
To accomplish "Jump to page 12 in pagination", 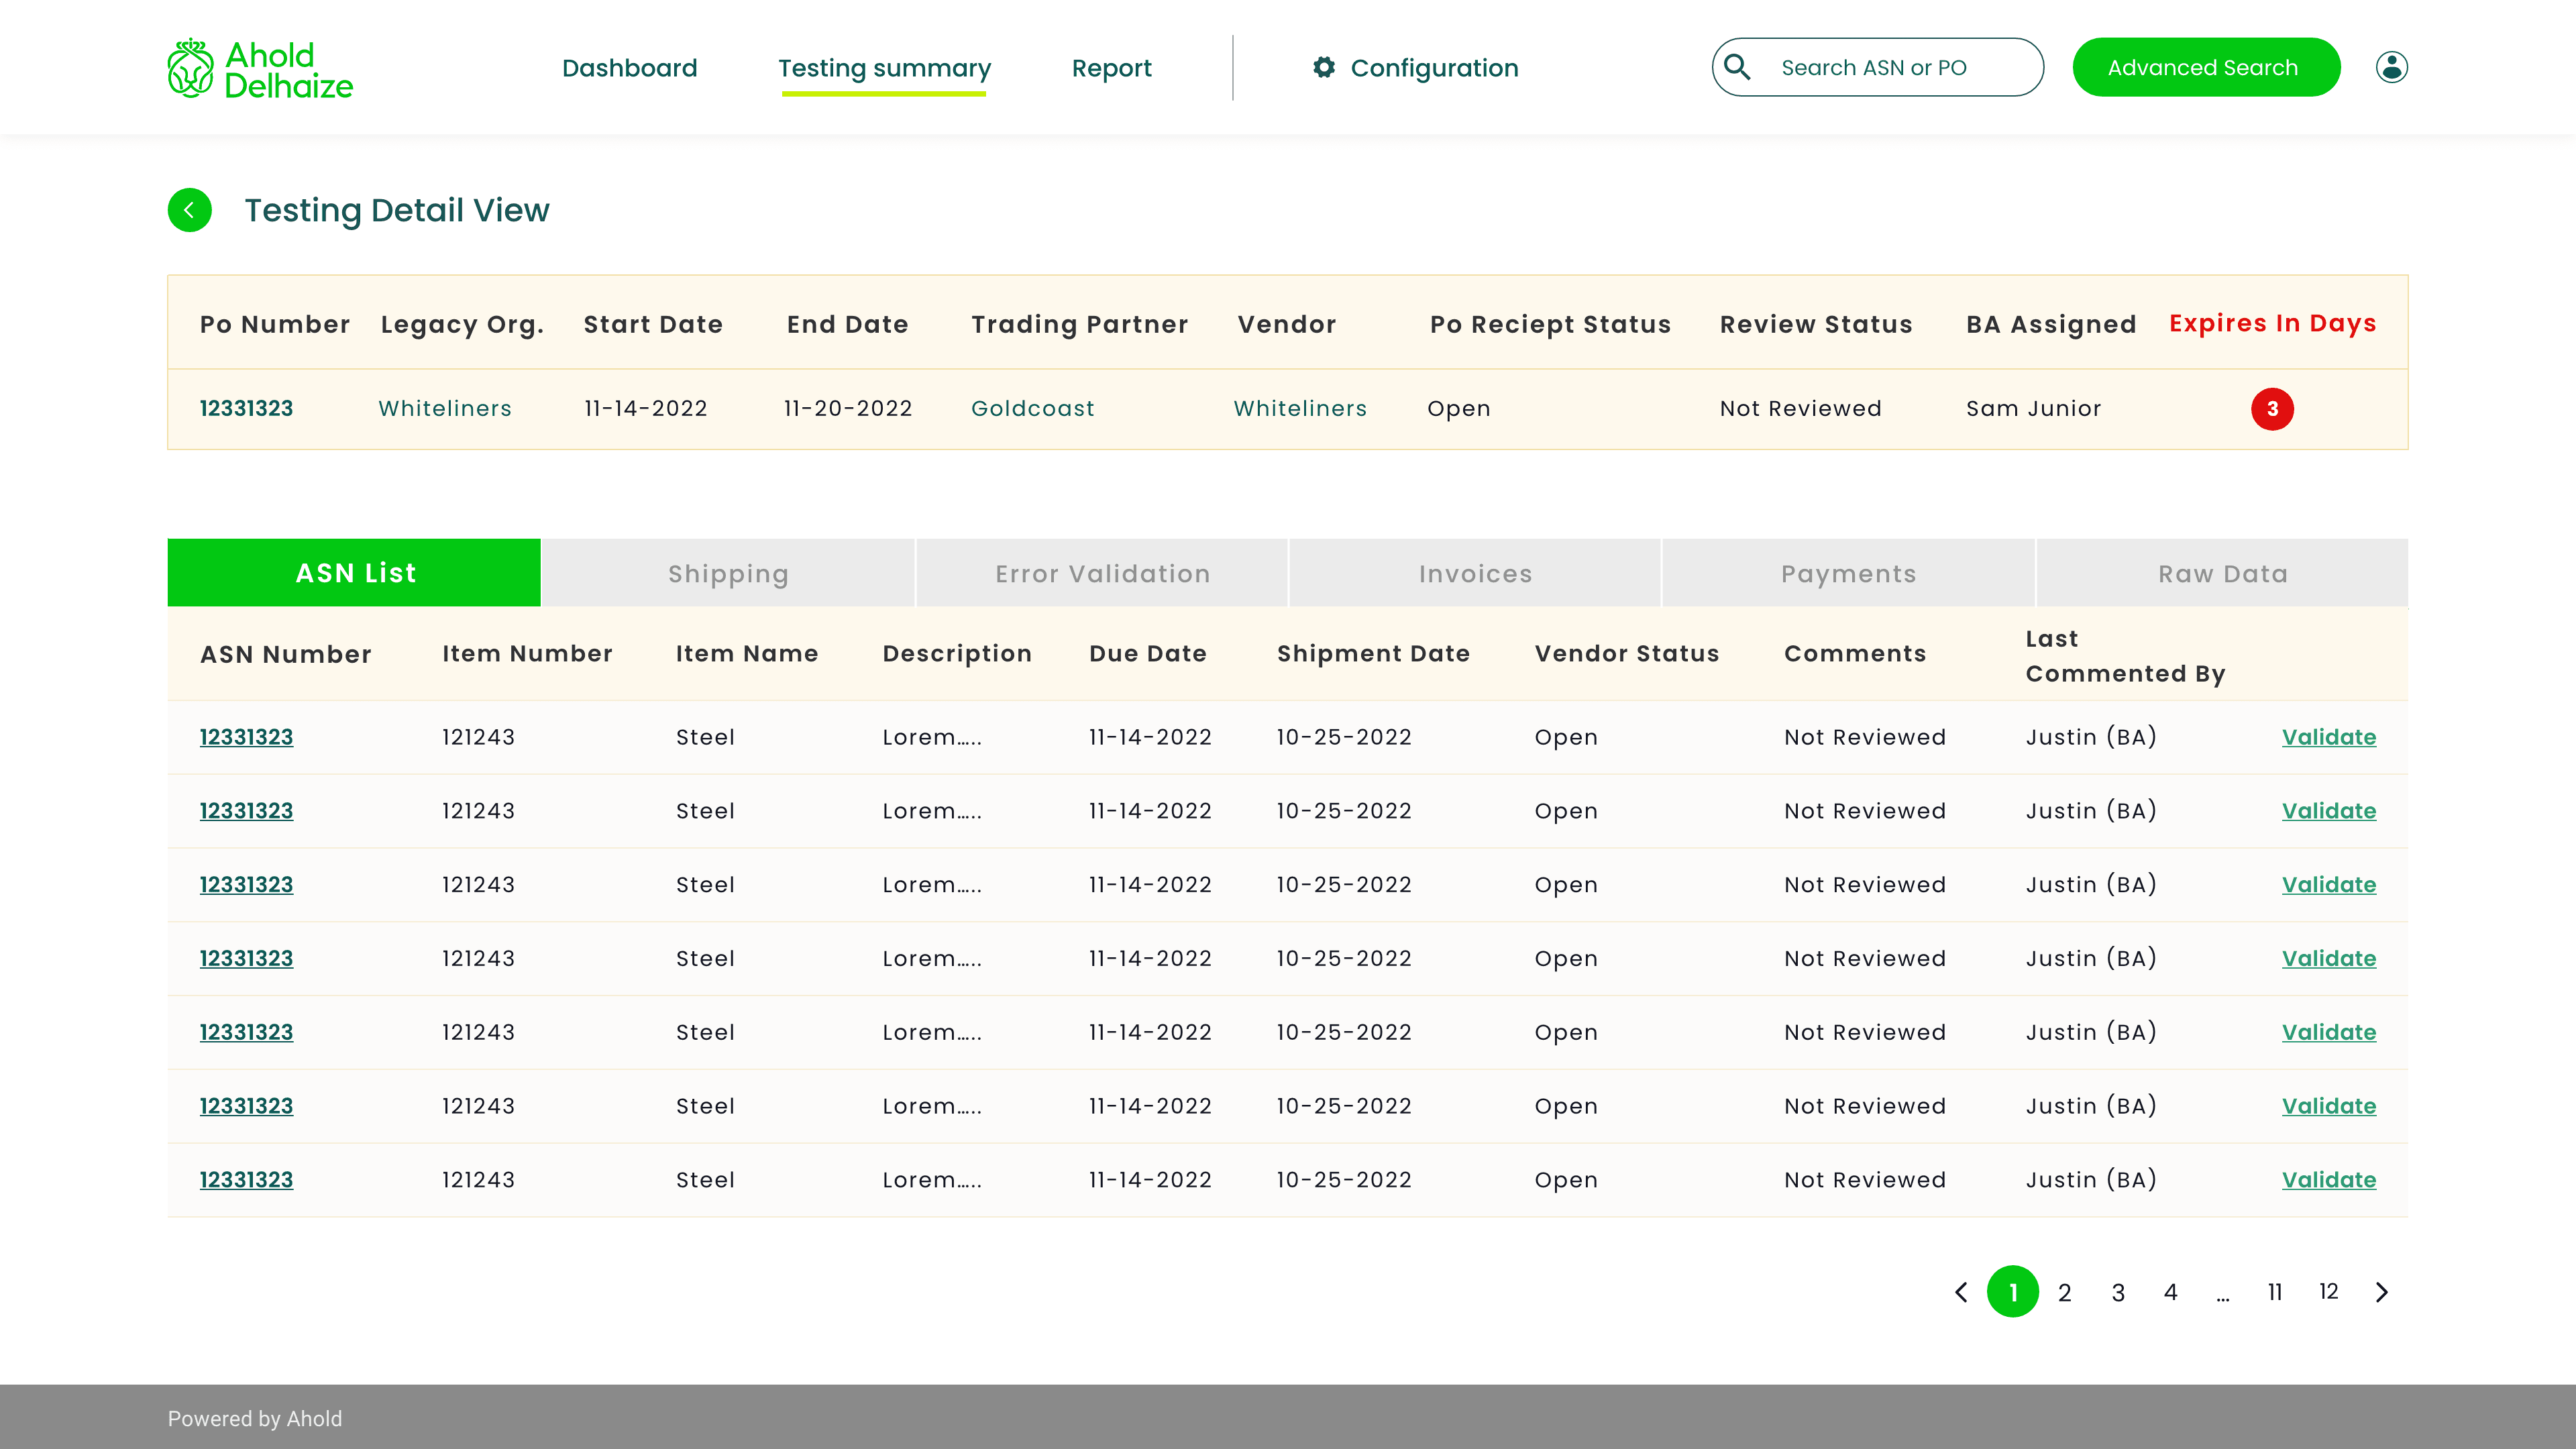I will (x=2328, y=1292).
